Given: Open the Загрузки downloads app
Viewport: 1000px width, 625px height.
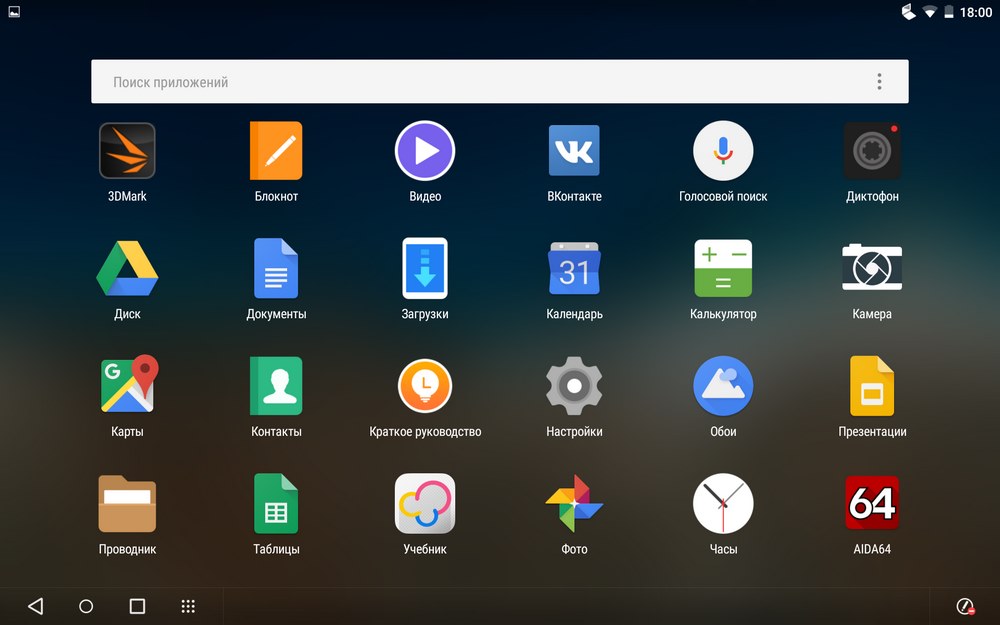Looking at the screenshot, I should pos(425,268).
